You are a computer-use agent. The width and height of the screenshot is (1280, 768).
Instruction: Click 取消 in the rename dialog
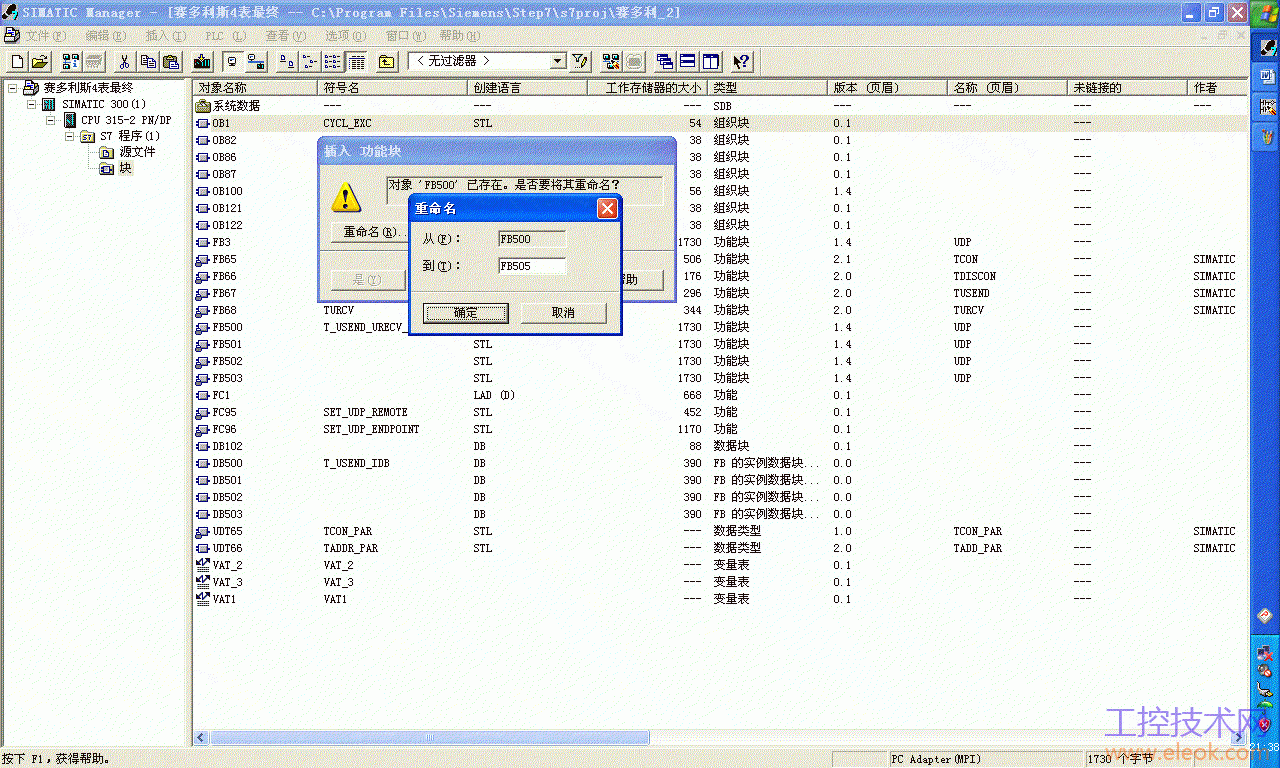(x=563, y=313)
